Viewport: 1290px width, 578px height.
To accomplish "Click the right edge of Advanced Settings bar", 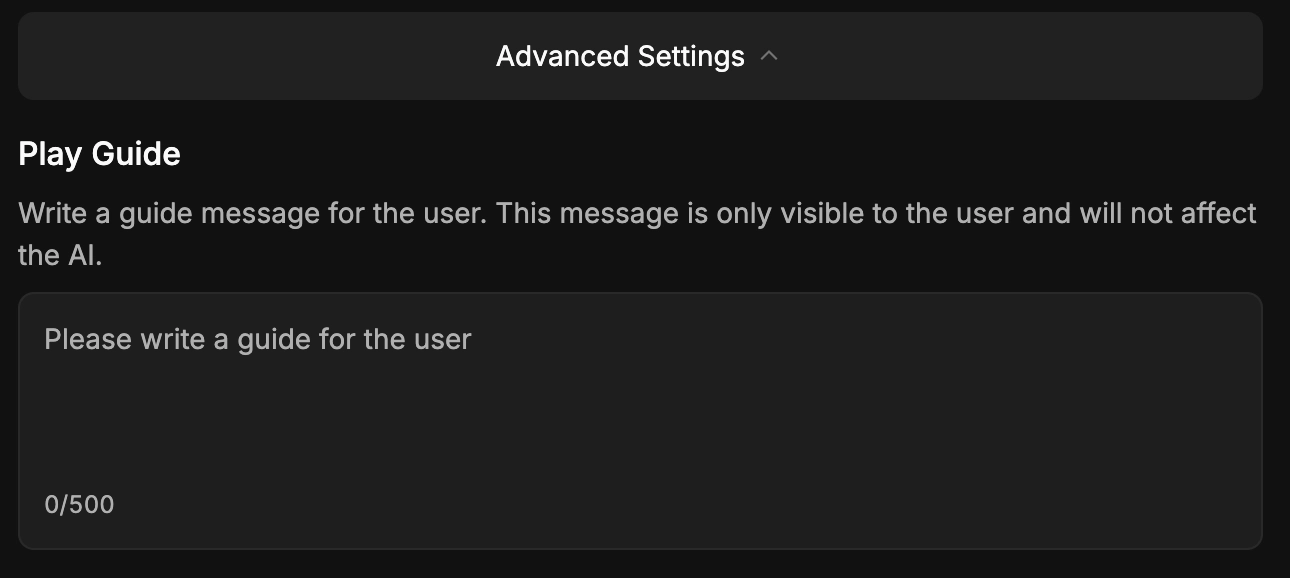I will click(x=1240, y=56).
